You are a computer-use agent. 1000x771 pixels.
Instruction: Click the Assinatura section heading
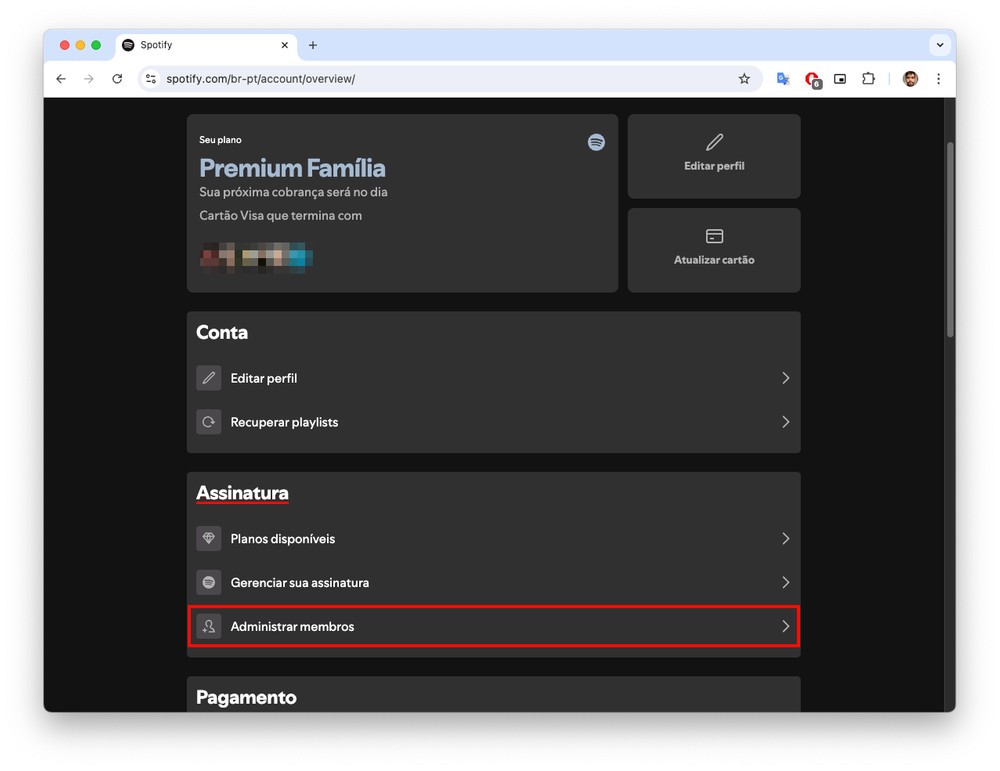242,493
